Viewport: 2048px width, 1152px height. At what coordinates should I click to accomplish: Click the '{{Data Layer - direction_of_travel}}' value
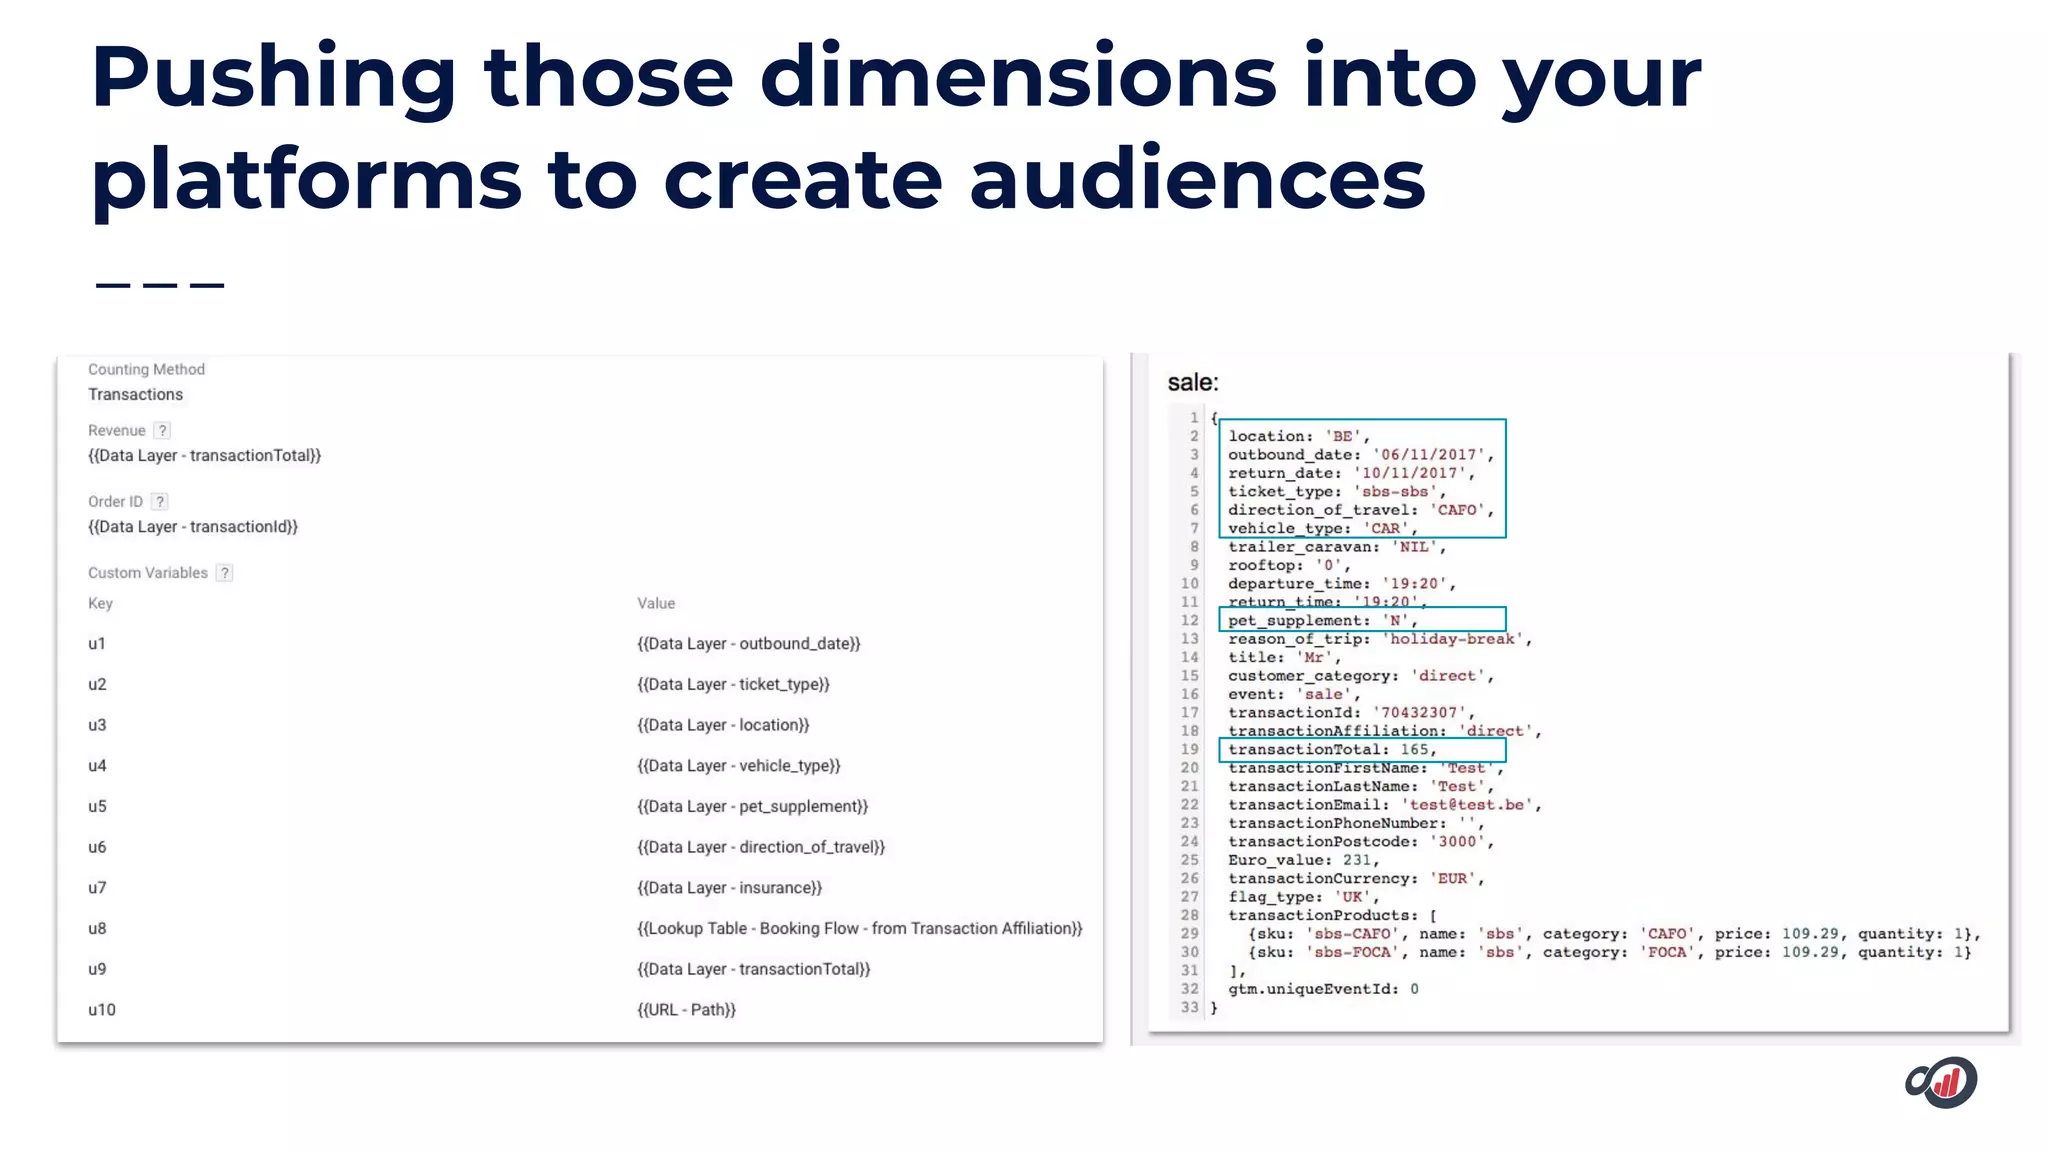point(761,848)
